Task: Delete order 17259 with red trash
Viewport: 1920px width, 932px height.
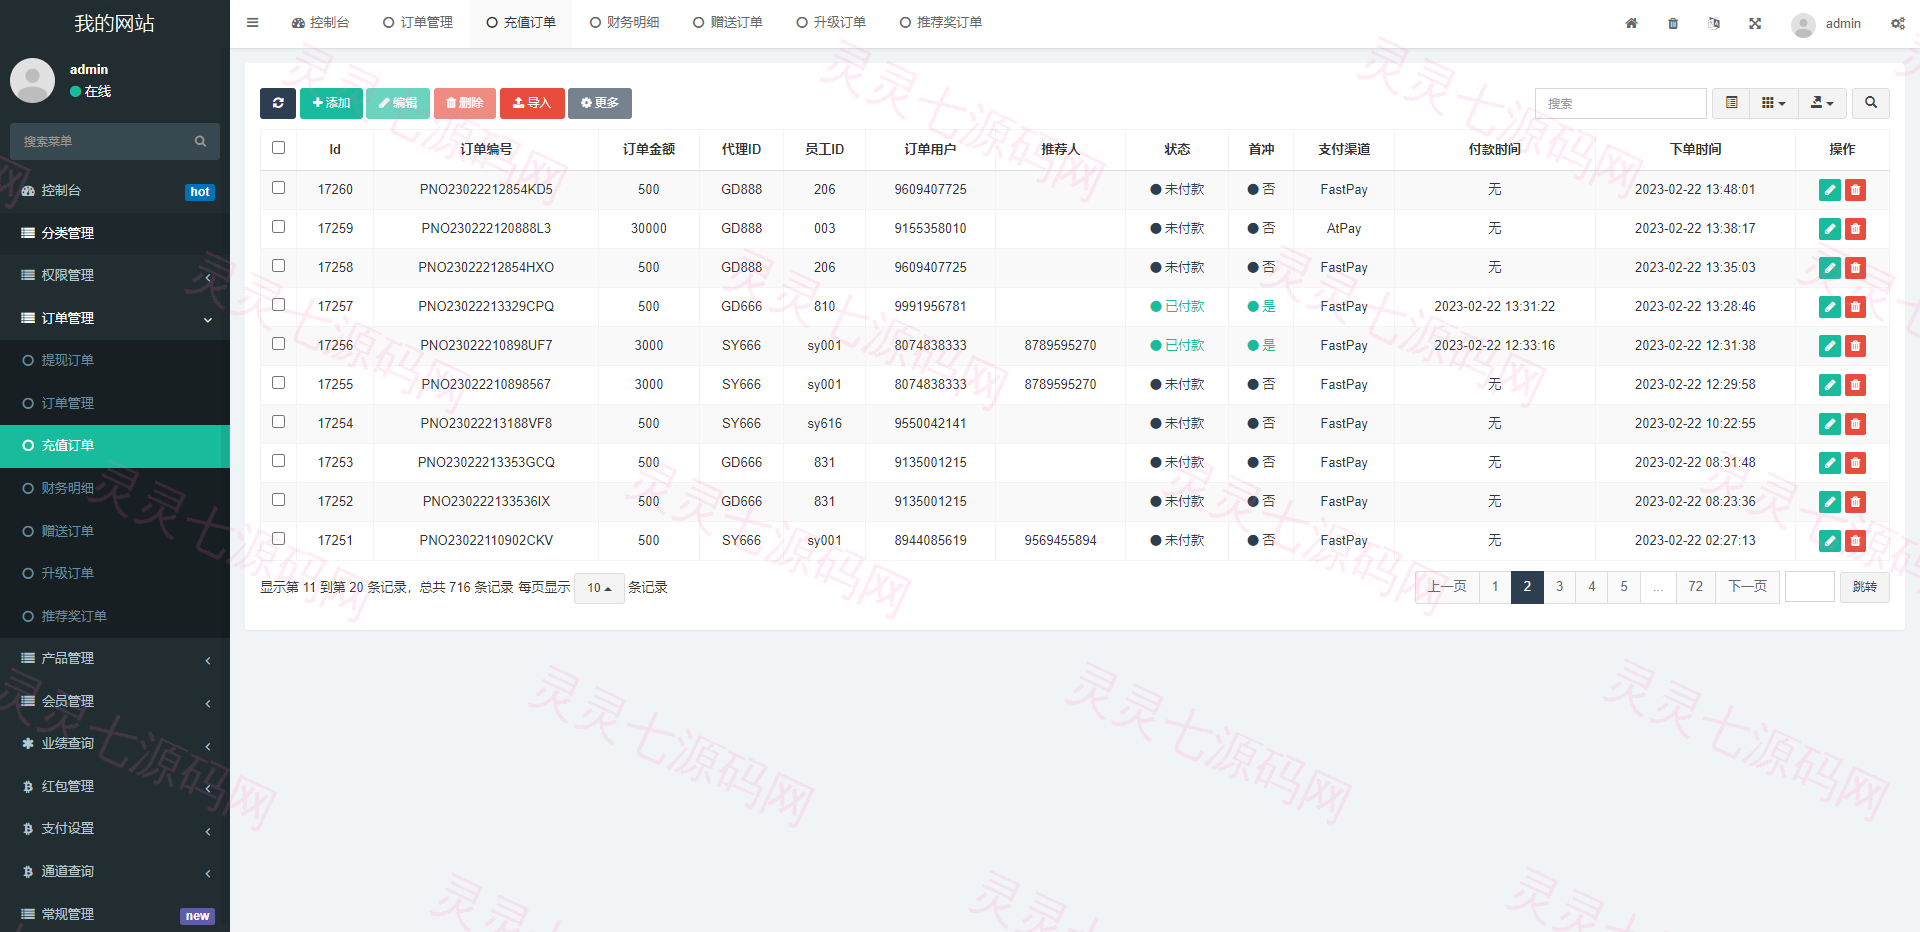Action: tap(1855, 229)
